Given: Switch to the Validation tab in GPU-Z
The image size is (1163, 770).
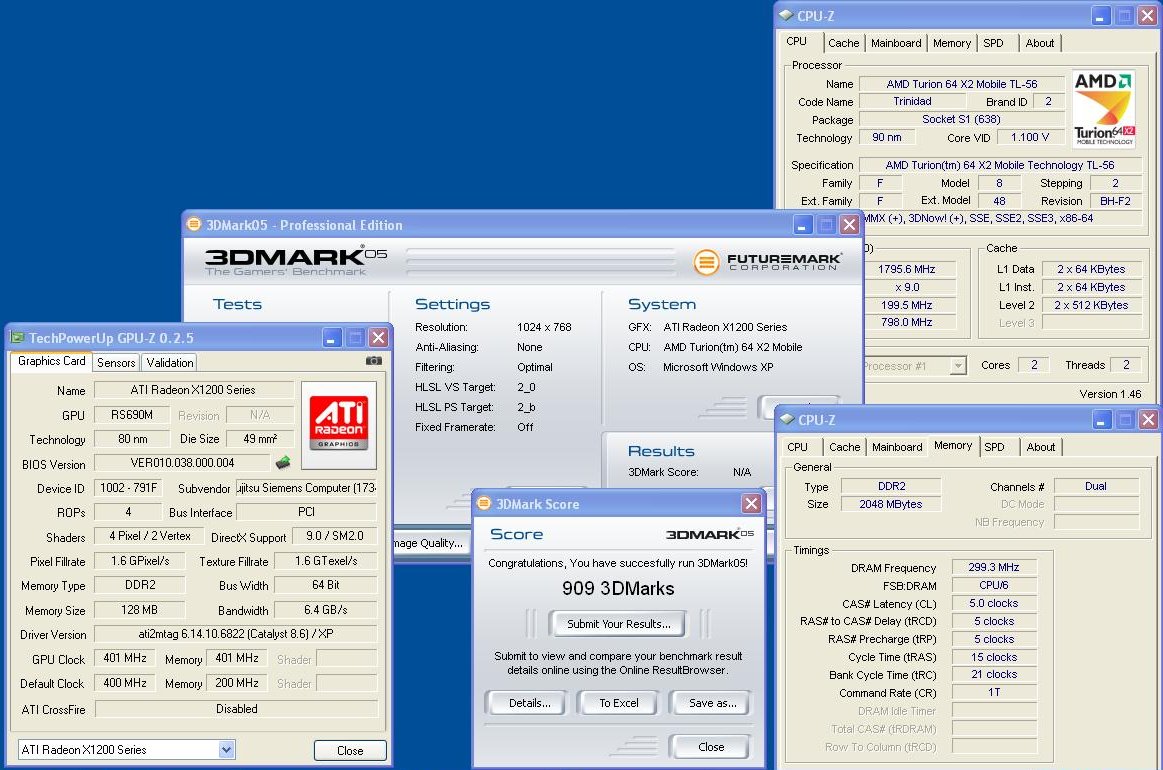Looking at the screenshot, I should click(x=170, y=363).
